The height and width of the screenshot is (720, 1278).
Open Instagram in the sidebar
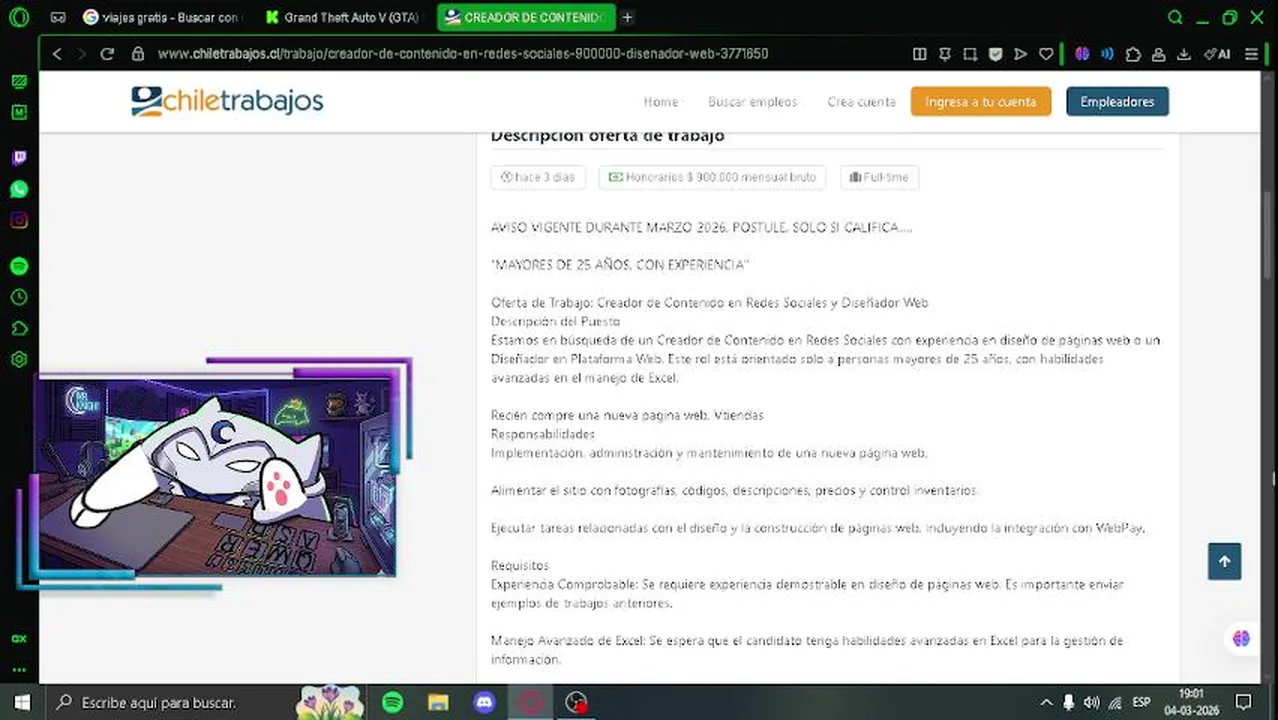click(x=19, y=221)
